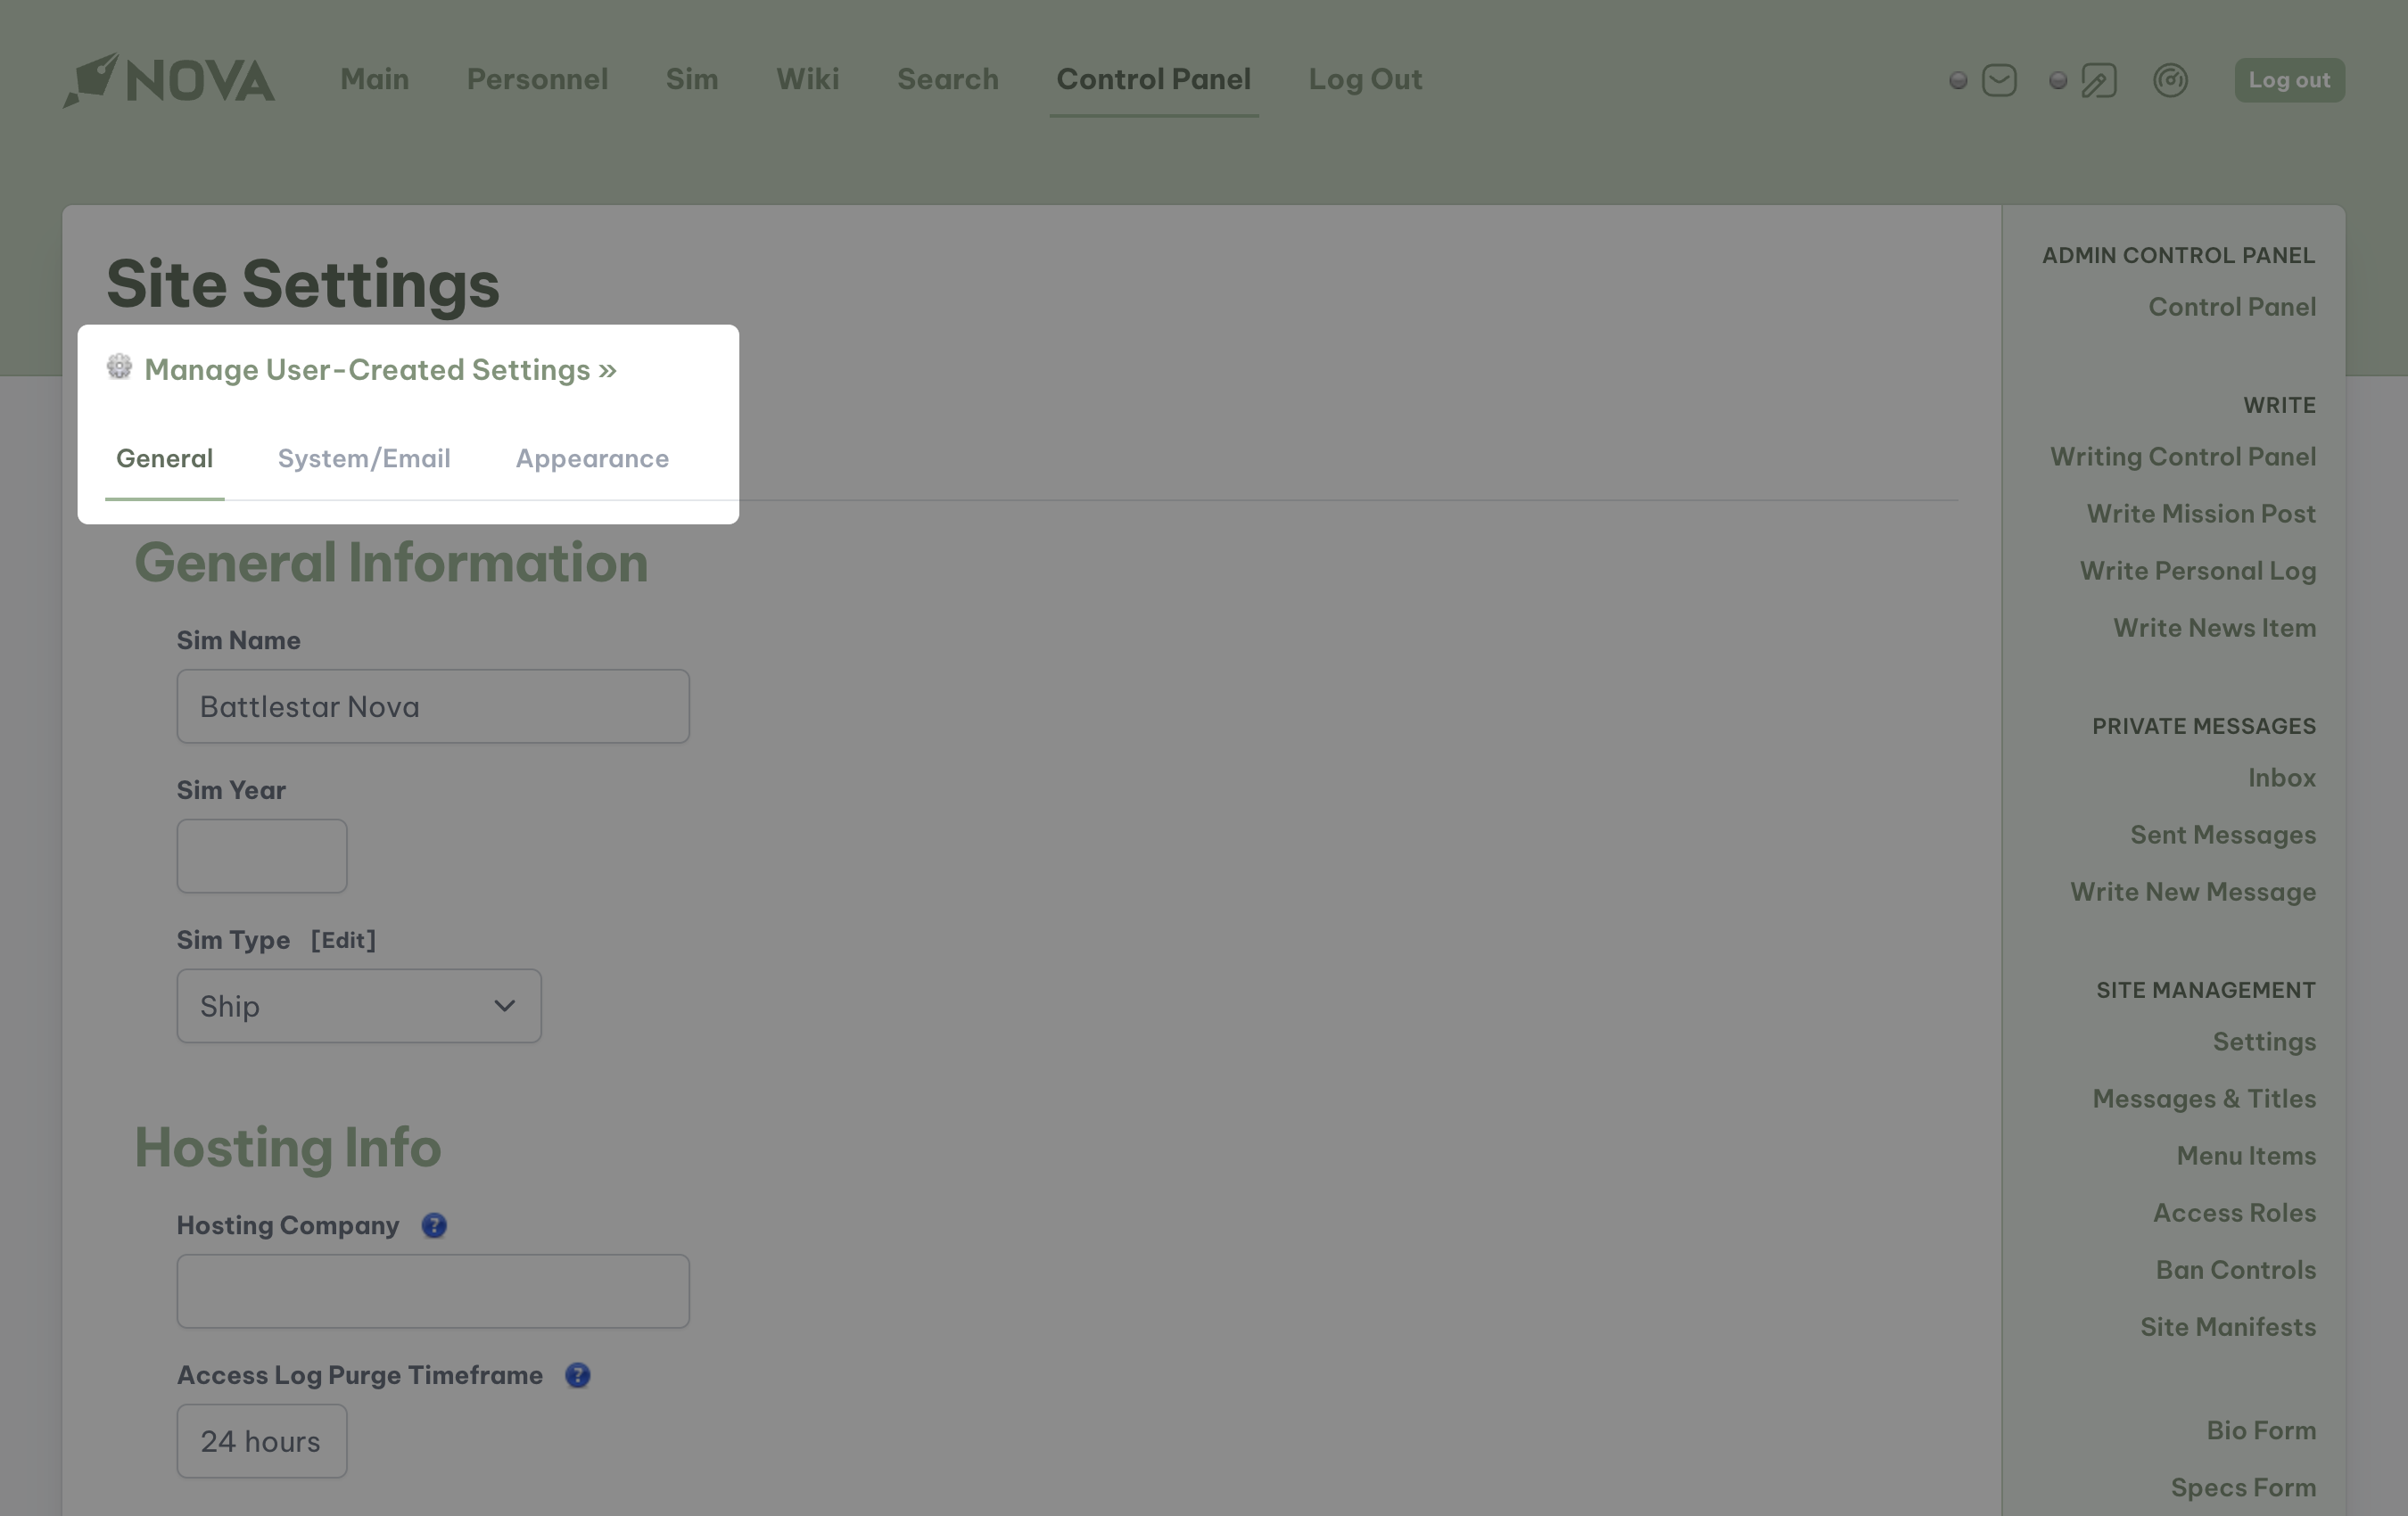Click the NOVA logo in the header
This screenshot has width=2408, height=1516.
pyautogui.click(x=169, y=80)
